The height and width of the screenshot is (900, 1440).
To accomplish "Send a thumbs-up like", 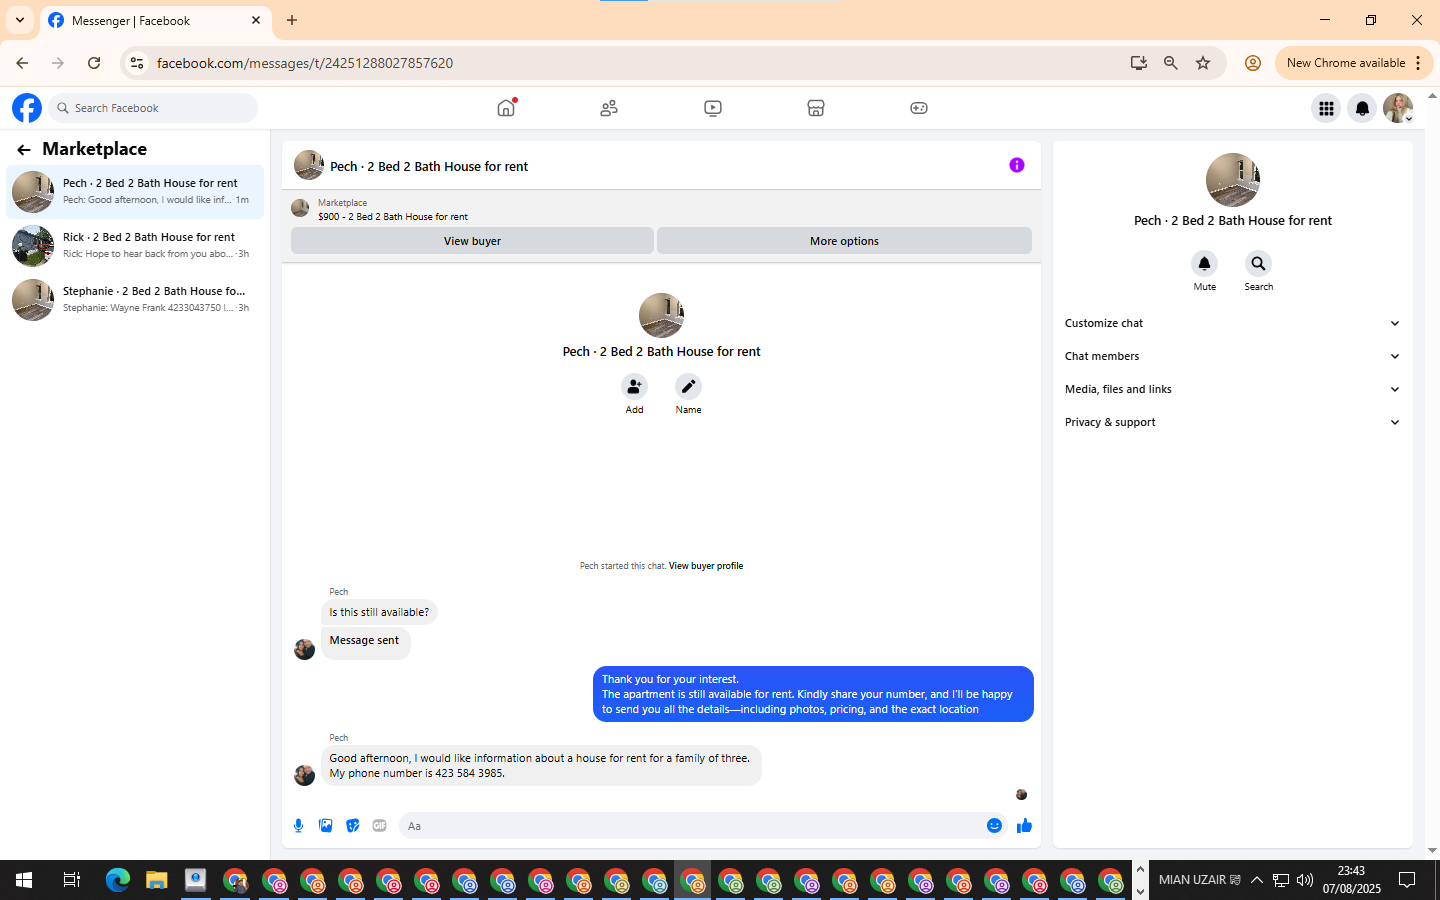I will 1024,826.
